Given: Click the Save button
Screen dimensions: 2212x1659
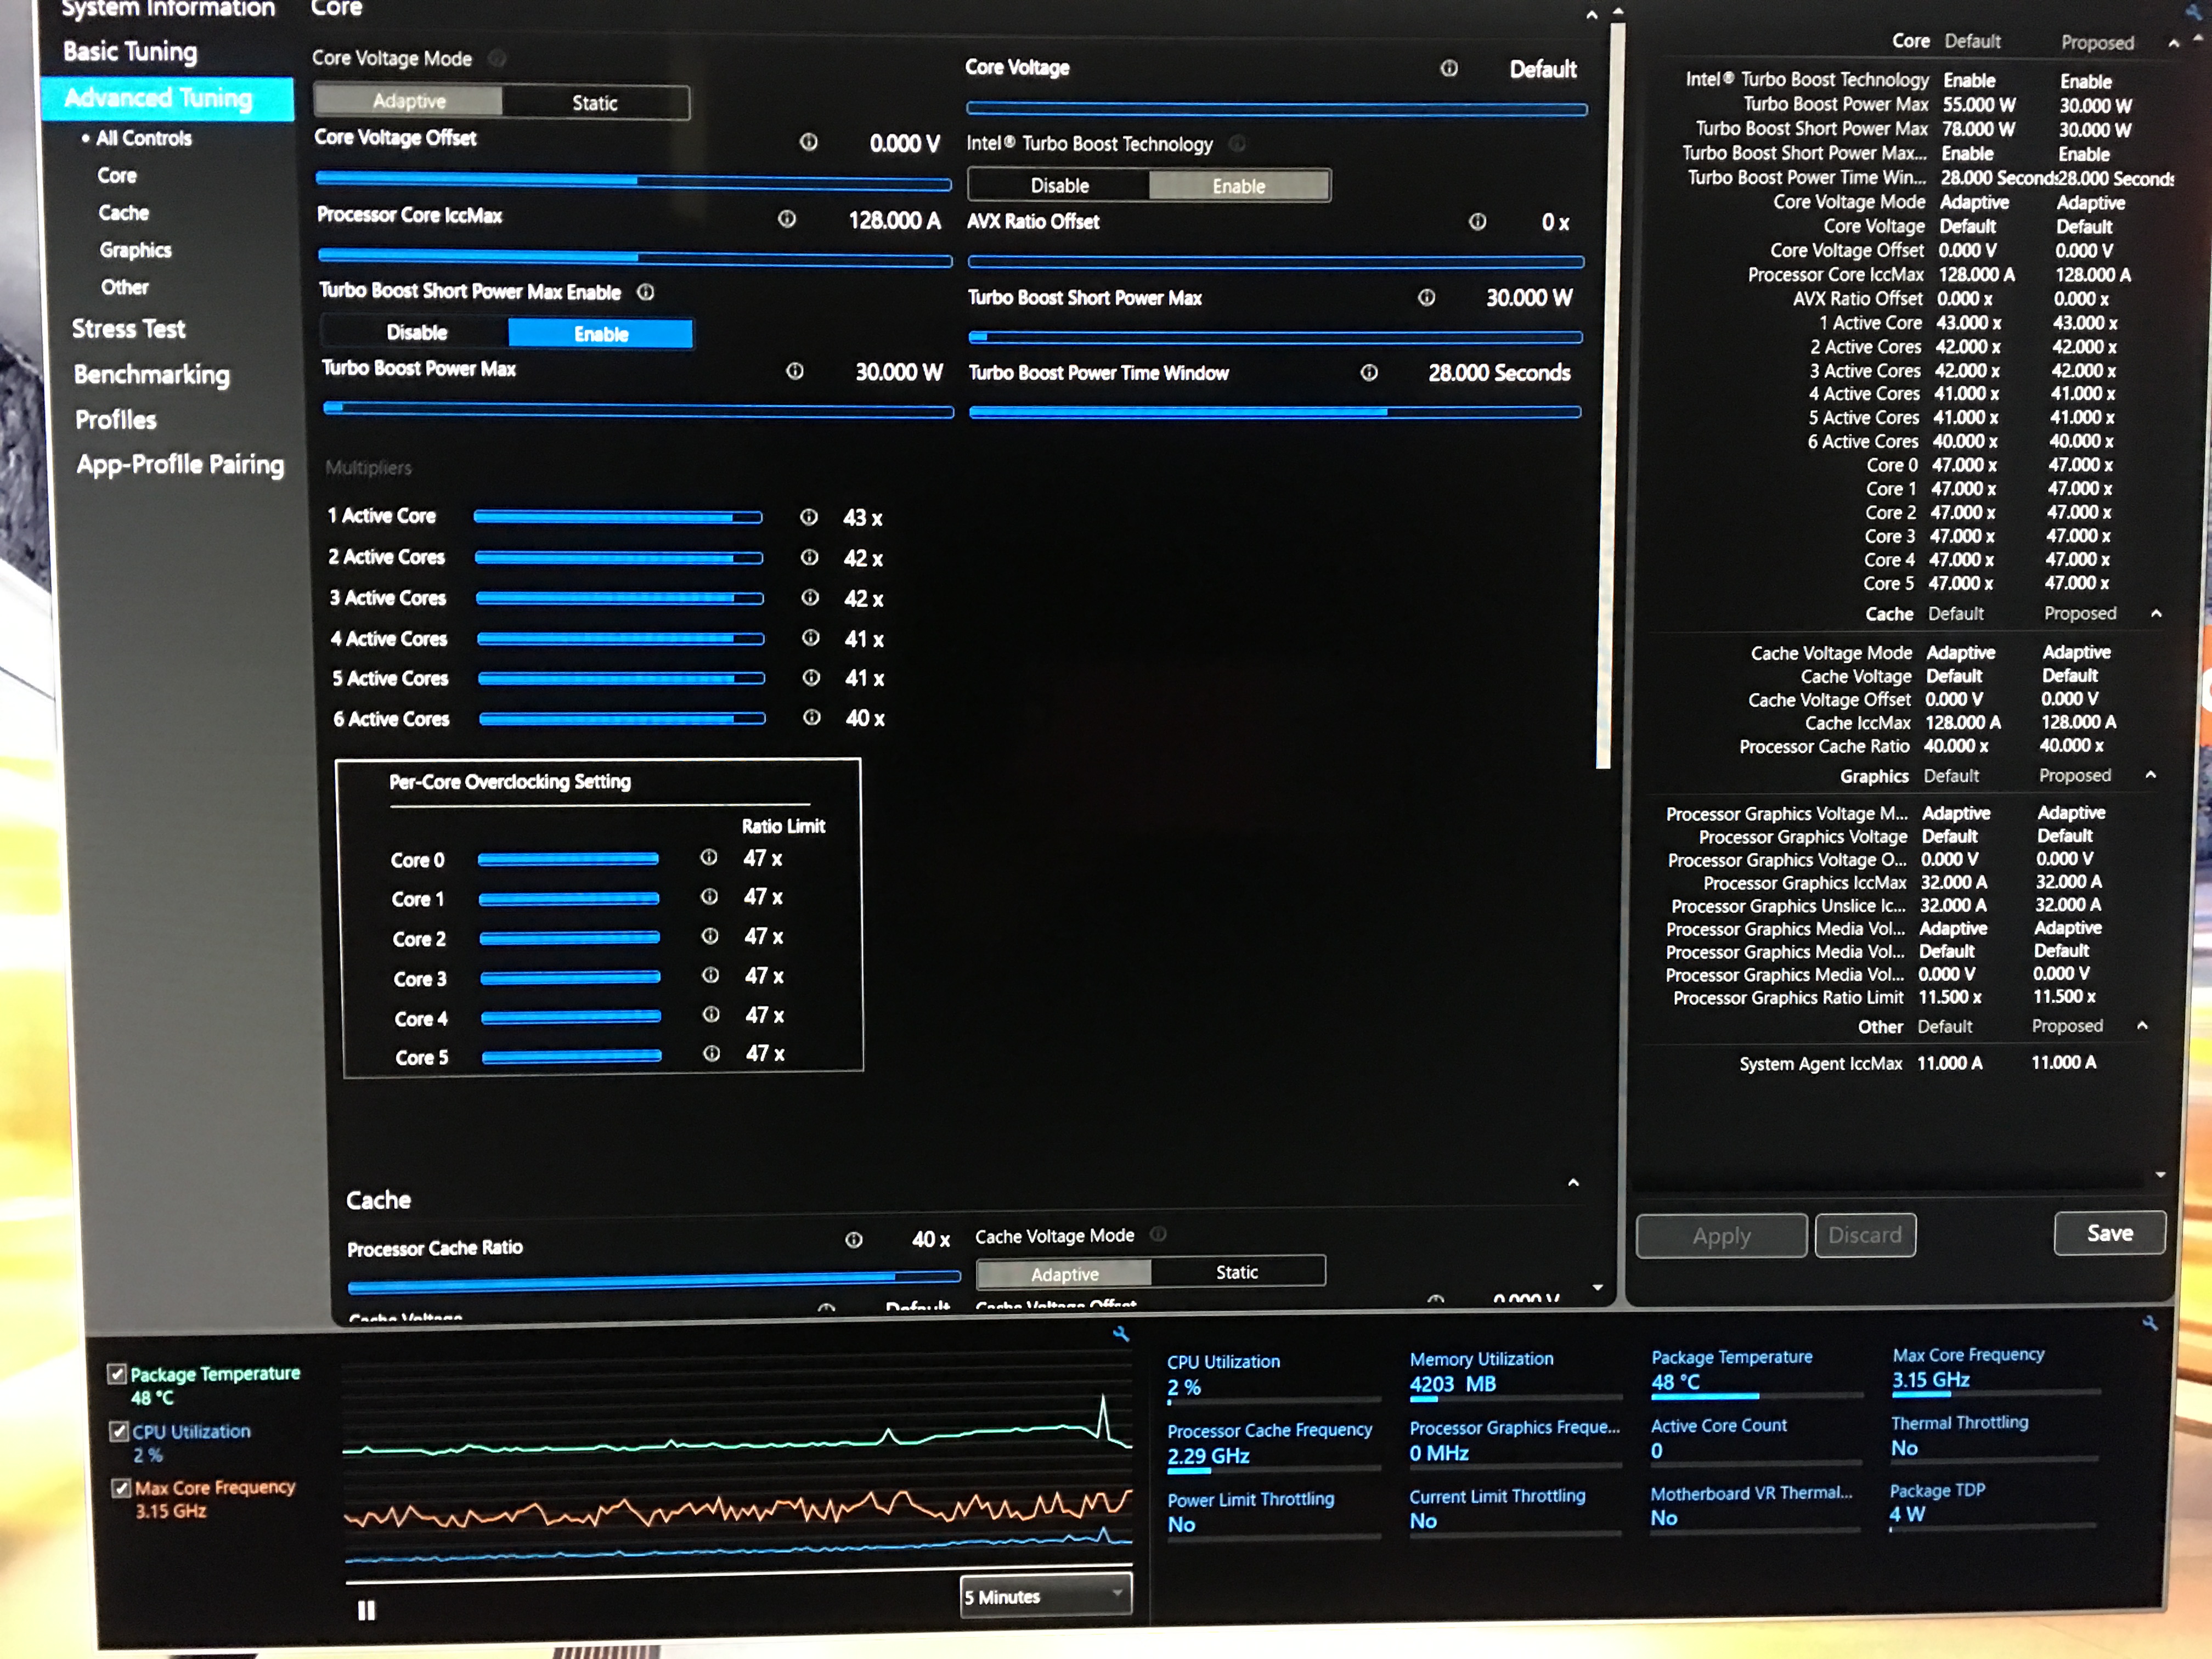Looking at the screenshot, I should point(2109,1233).
